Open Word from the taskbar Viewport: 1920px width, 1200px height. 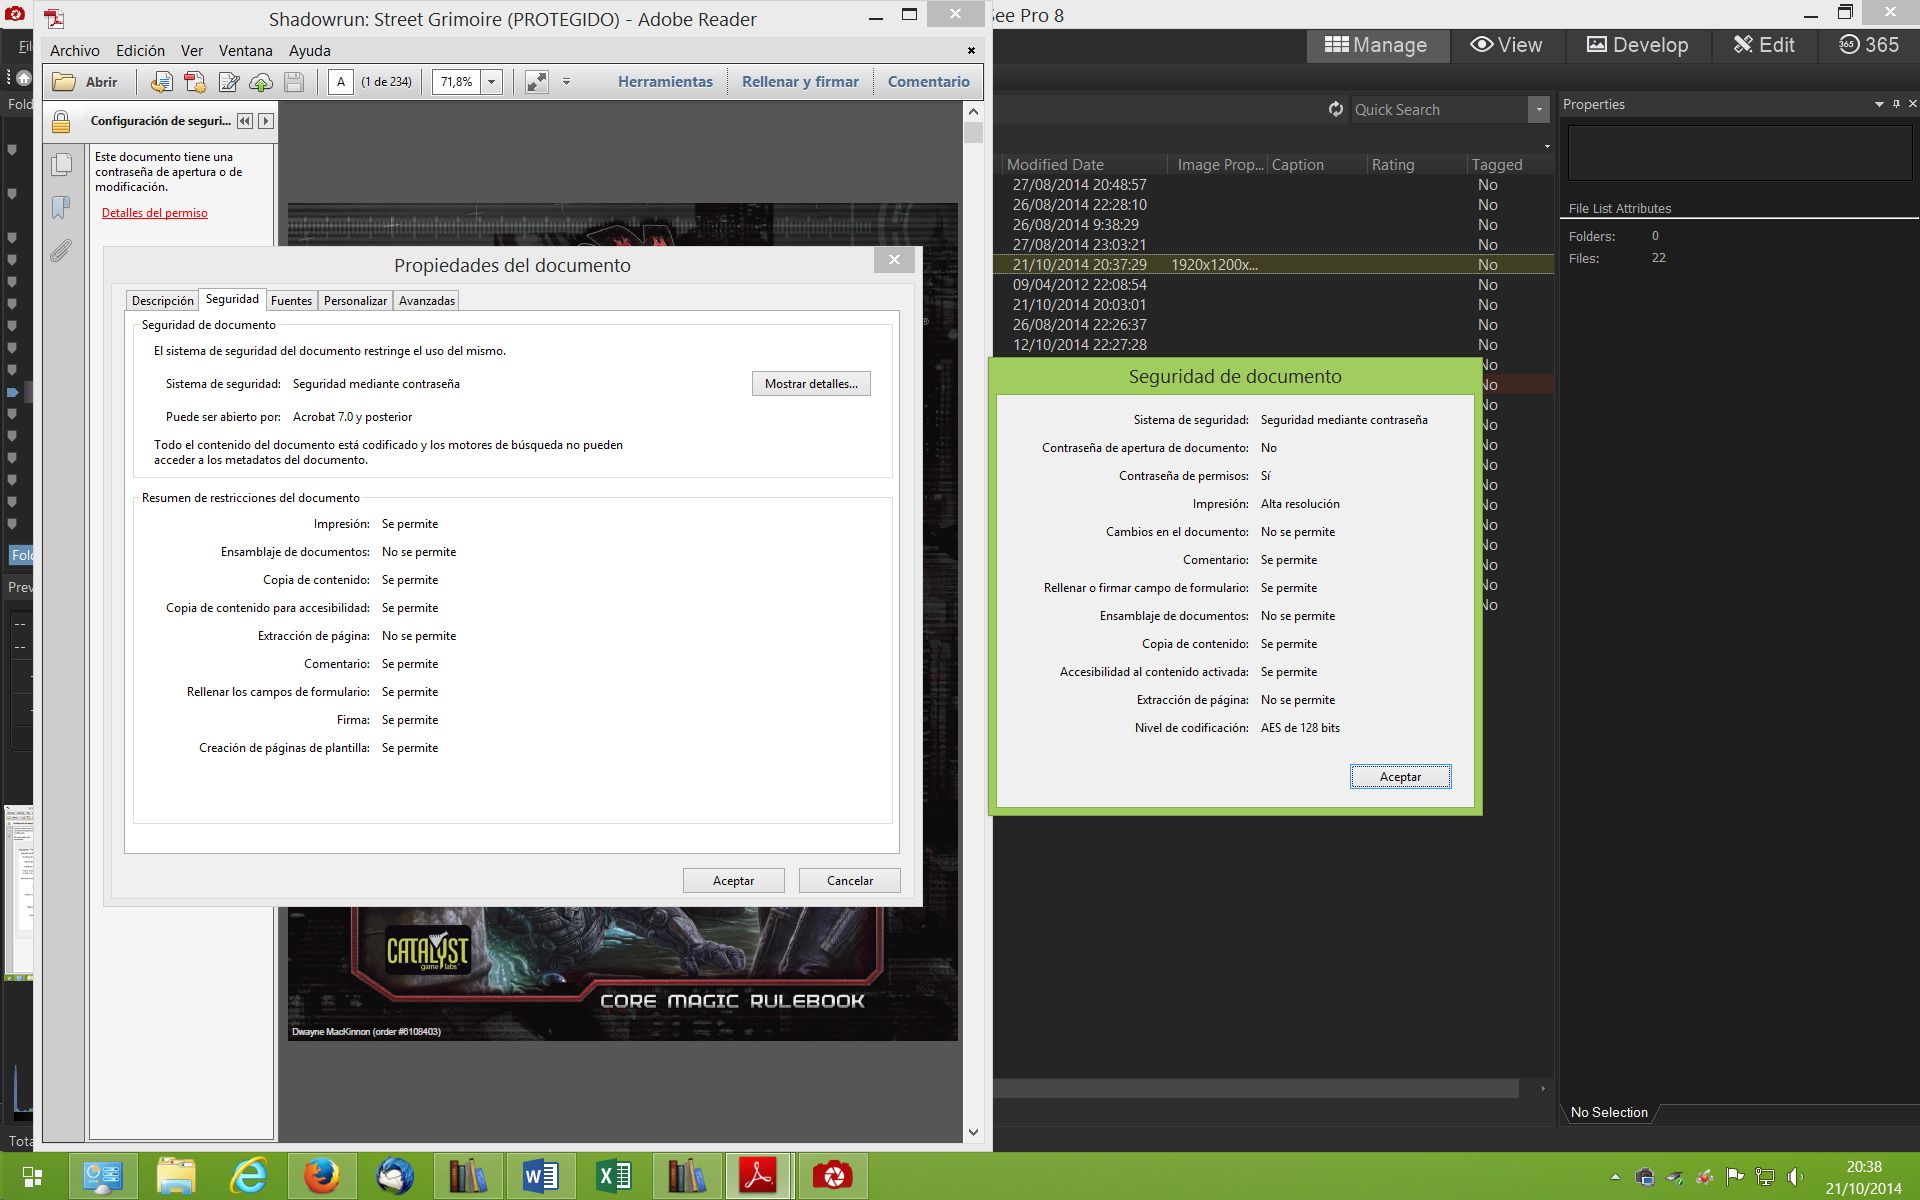540,1176
